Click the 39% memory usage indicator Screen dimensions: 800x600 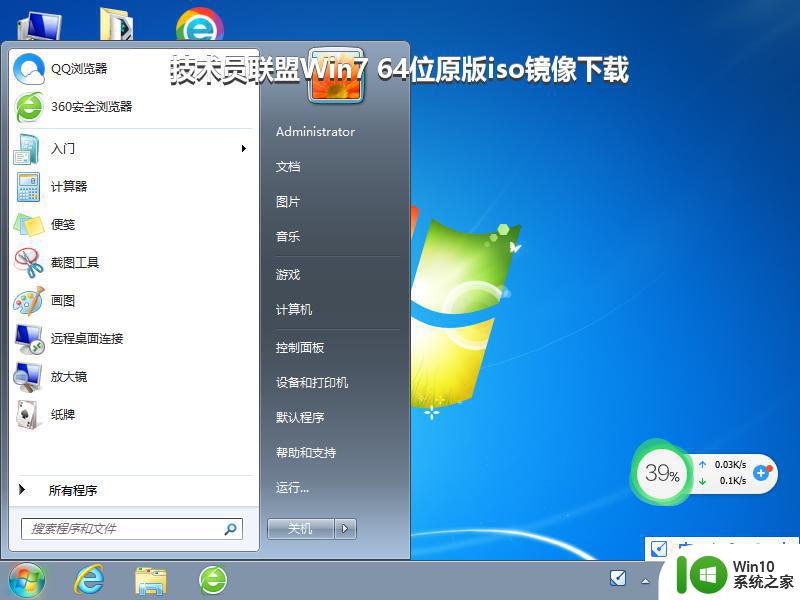pyautogui.click(x=661, y=474)
